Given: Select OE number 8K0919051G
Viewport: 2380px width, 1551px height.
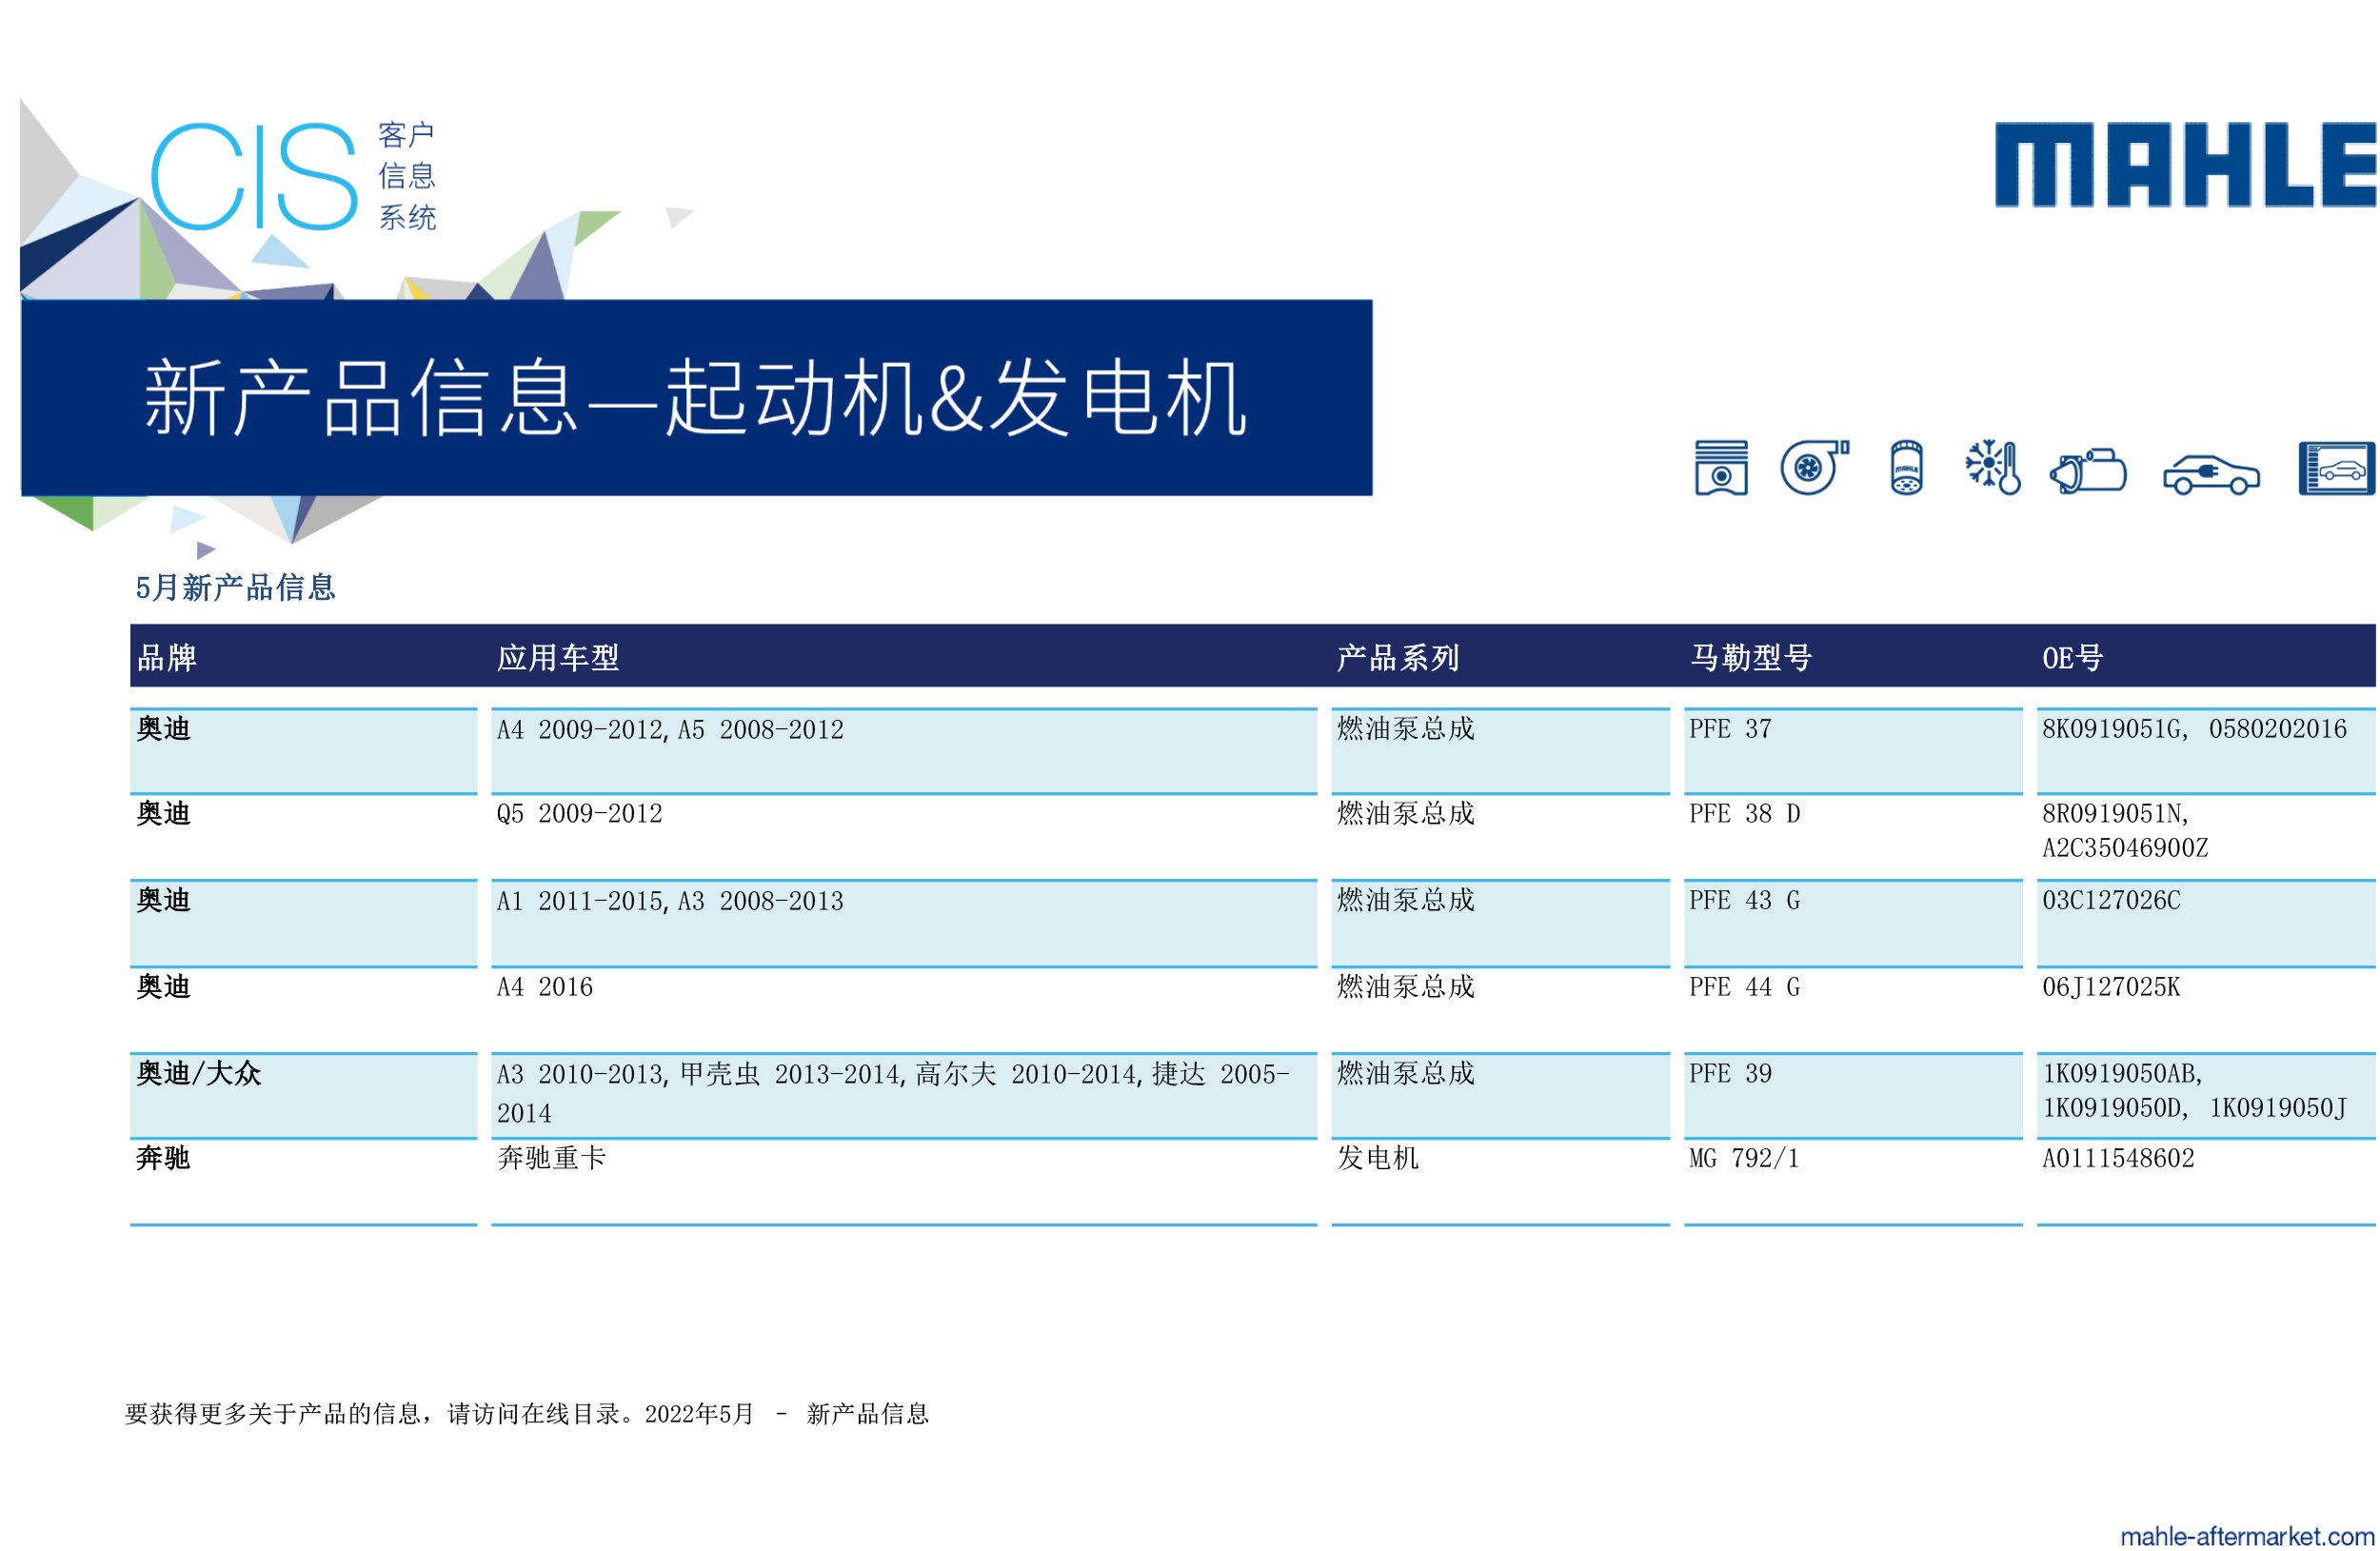Looking at the screenshot, I should tap(2112, 729).
